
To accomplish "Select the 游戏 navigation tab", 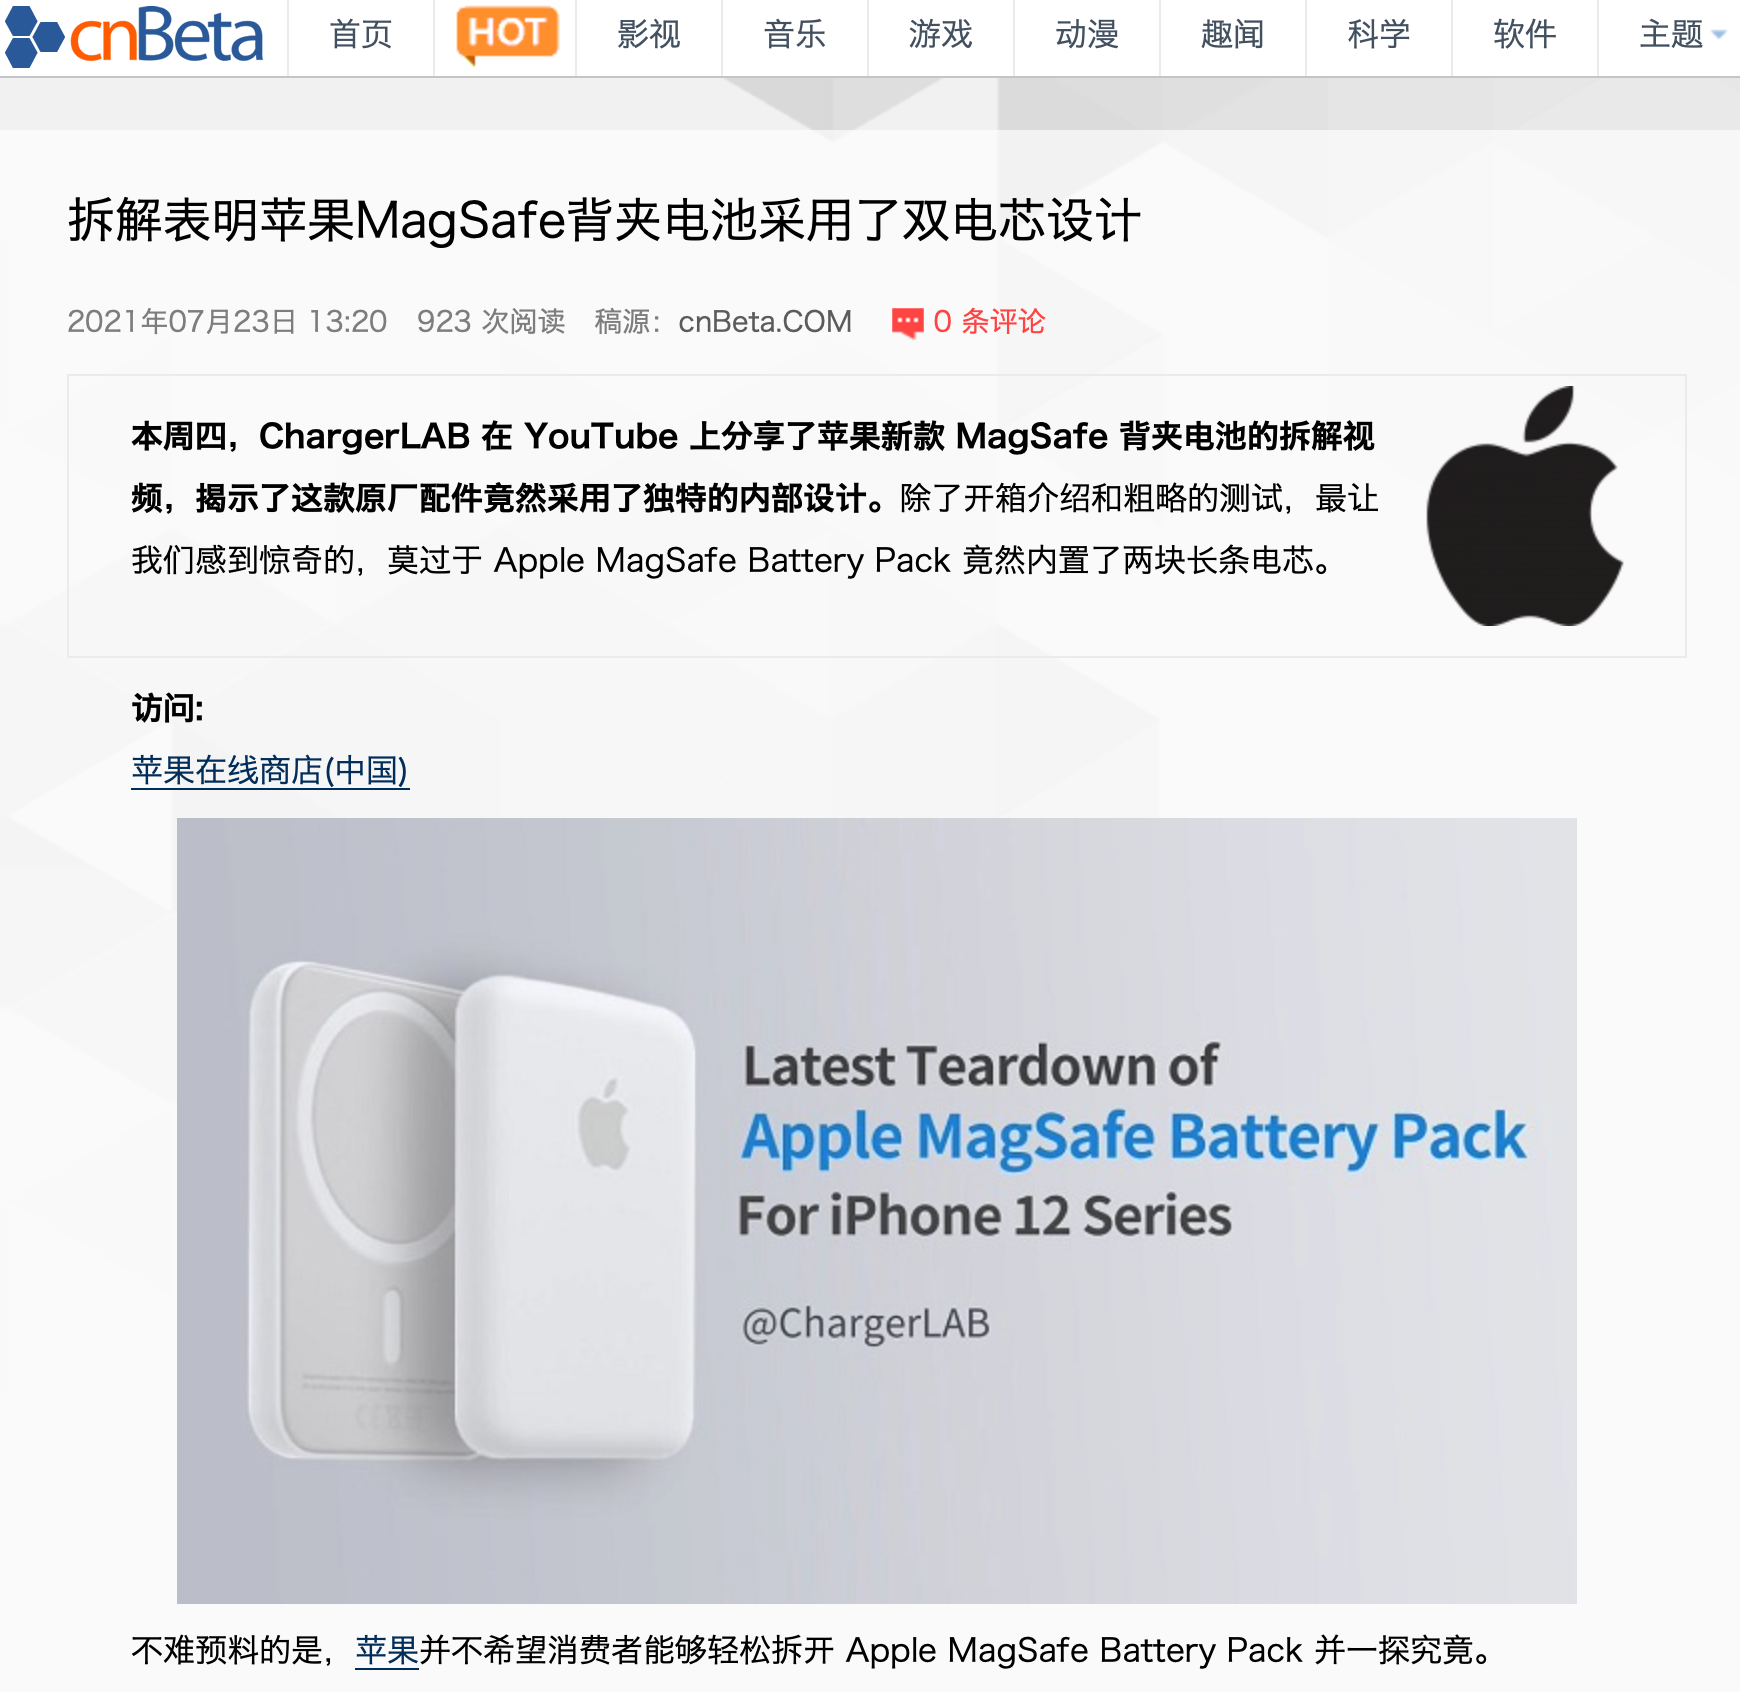I will tap(941, 35).
